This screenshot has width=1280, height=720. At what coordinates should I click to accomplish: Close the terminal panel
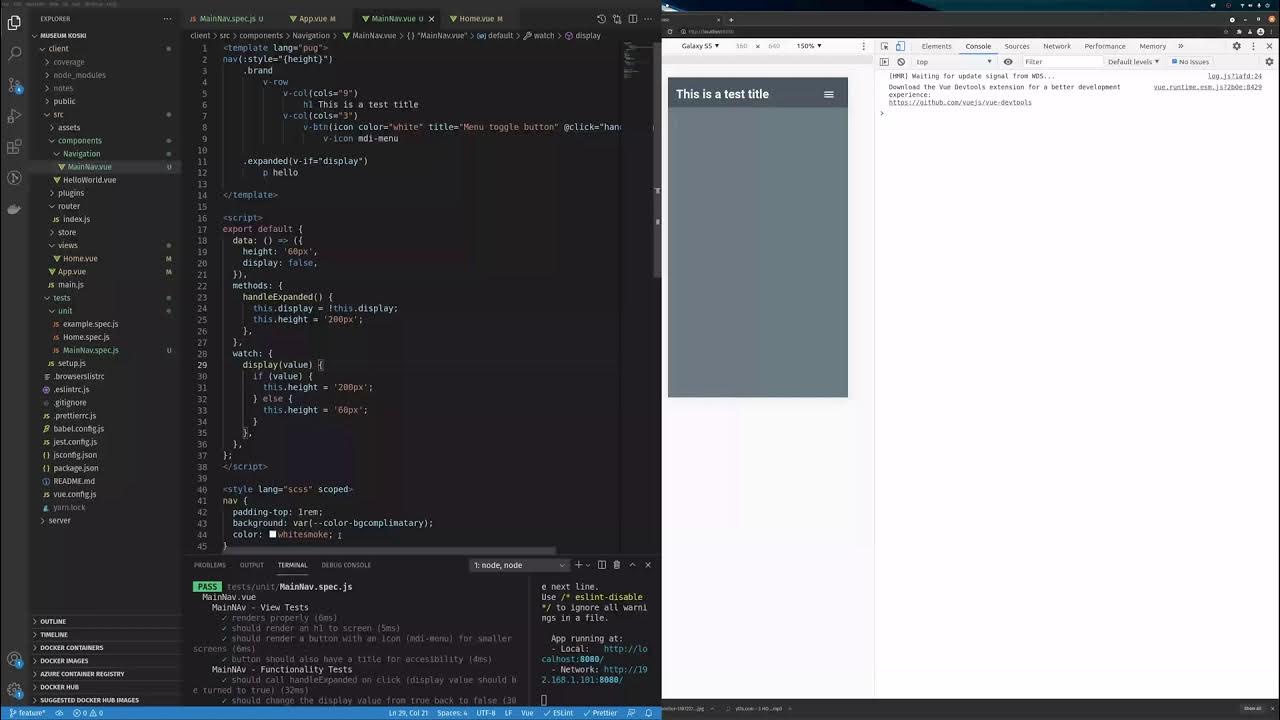tap(648, 565)
